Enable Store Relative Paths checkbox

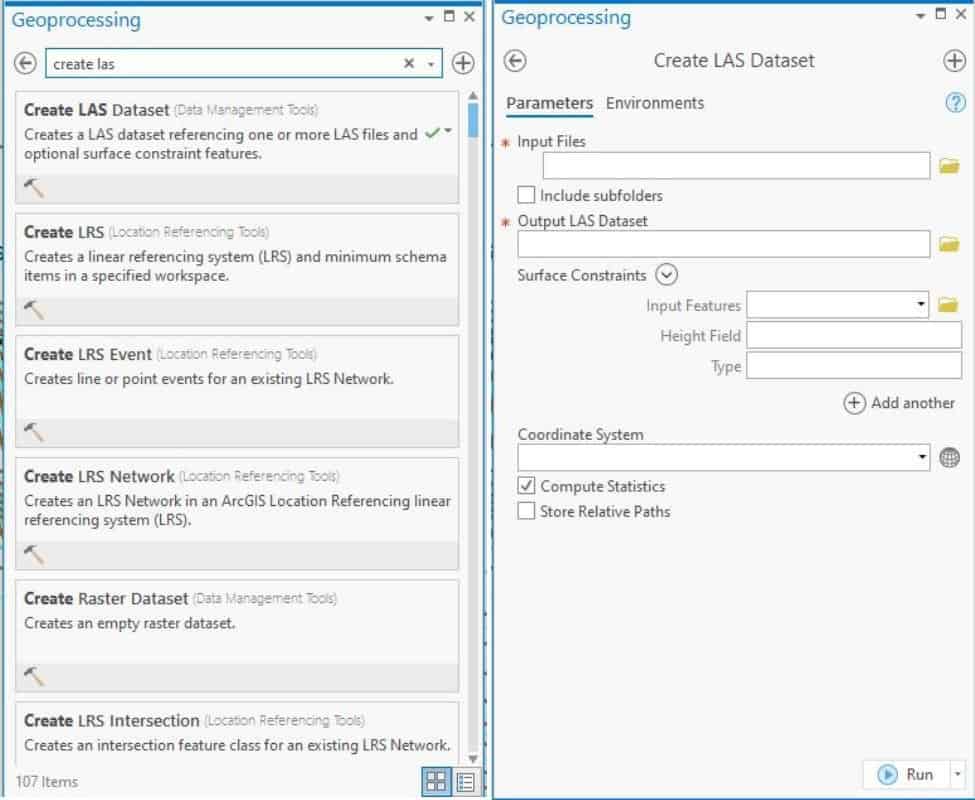[x=526, y=511]
